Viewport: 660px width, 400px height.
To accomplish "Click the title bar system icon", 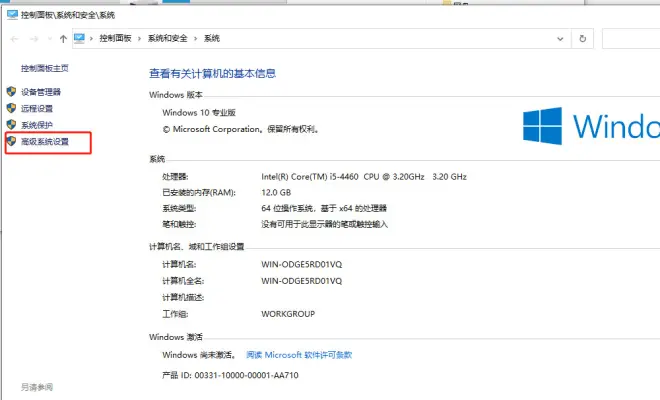I will click(13, 15).
